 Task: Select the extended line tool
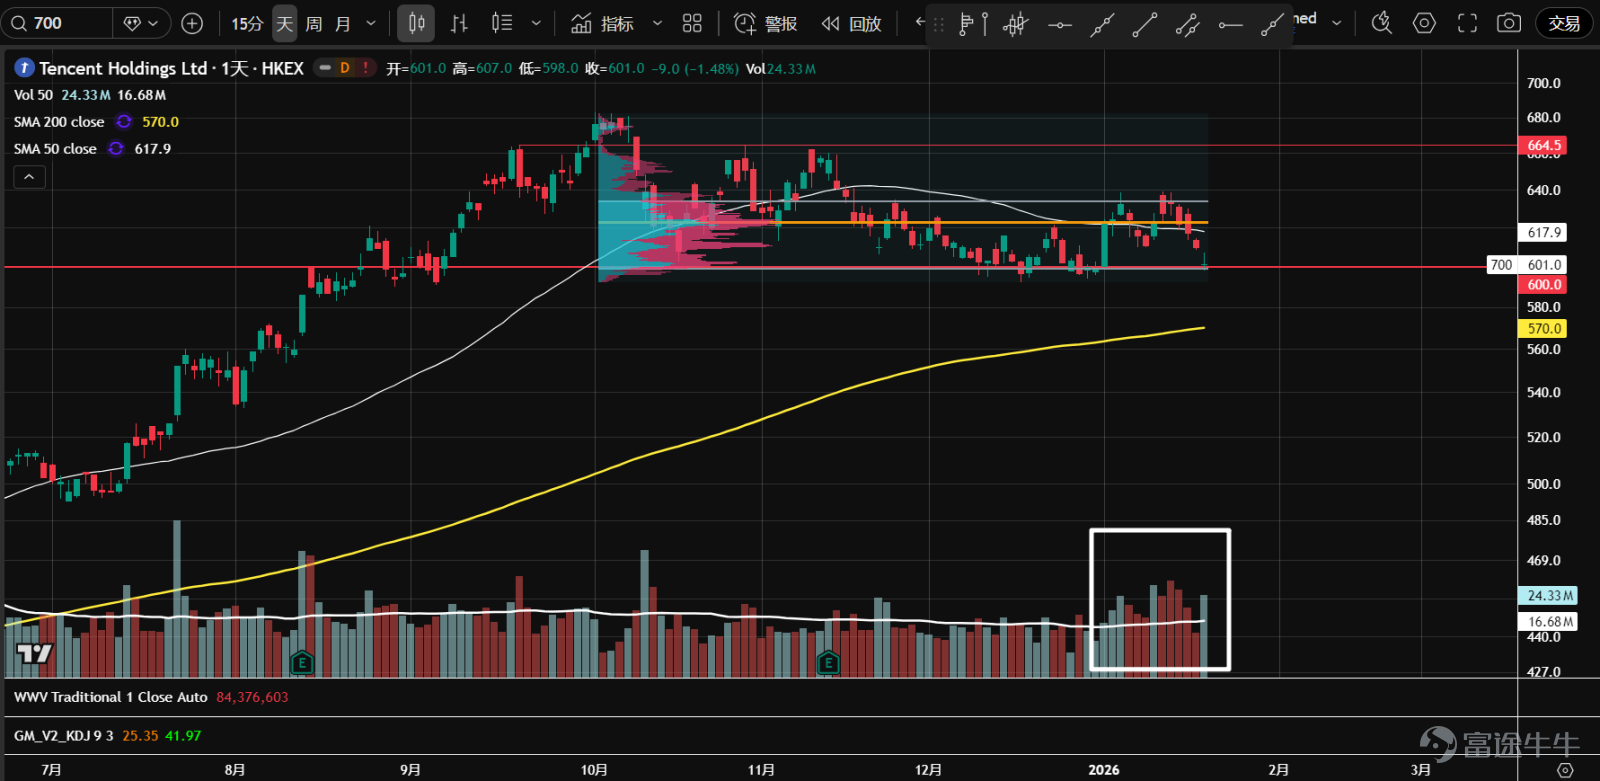click(x=1102, y=24)
